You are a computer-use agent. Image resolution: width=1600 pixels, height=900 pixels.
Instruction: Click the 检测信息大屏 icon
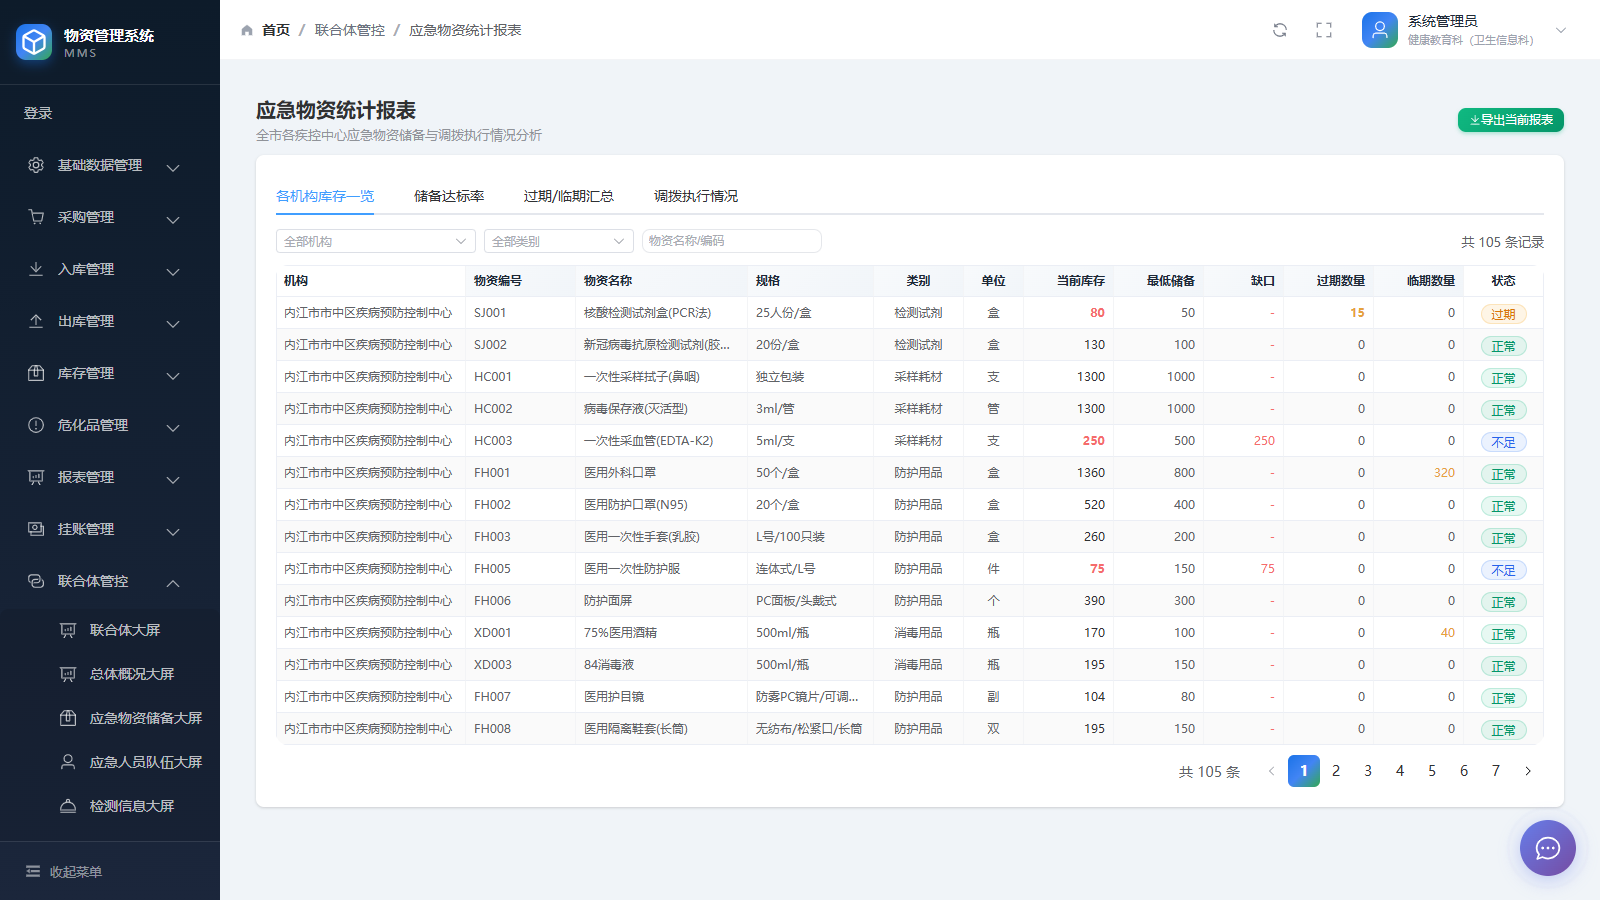68,806
